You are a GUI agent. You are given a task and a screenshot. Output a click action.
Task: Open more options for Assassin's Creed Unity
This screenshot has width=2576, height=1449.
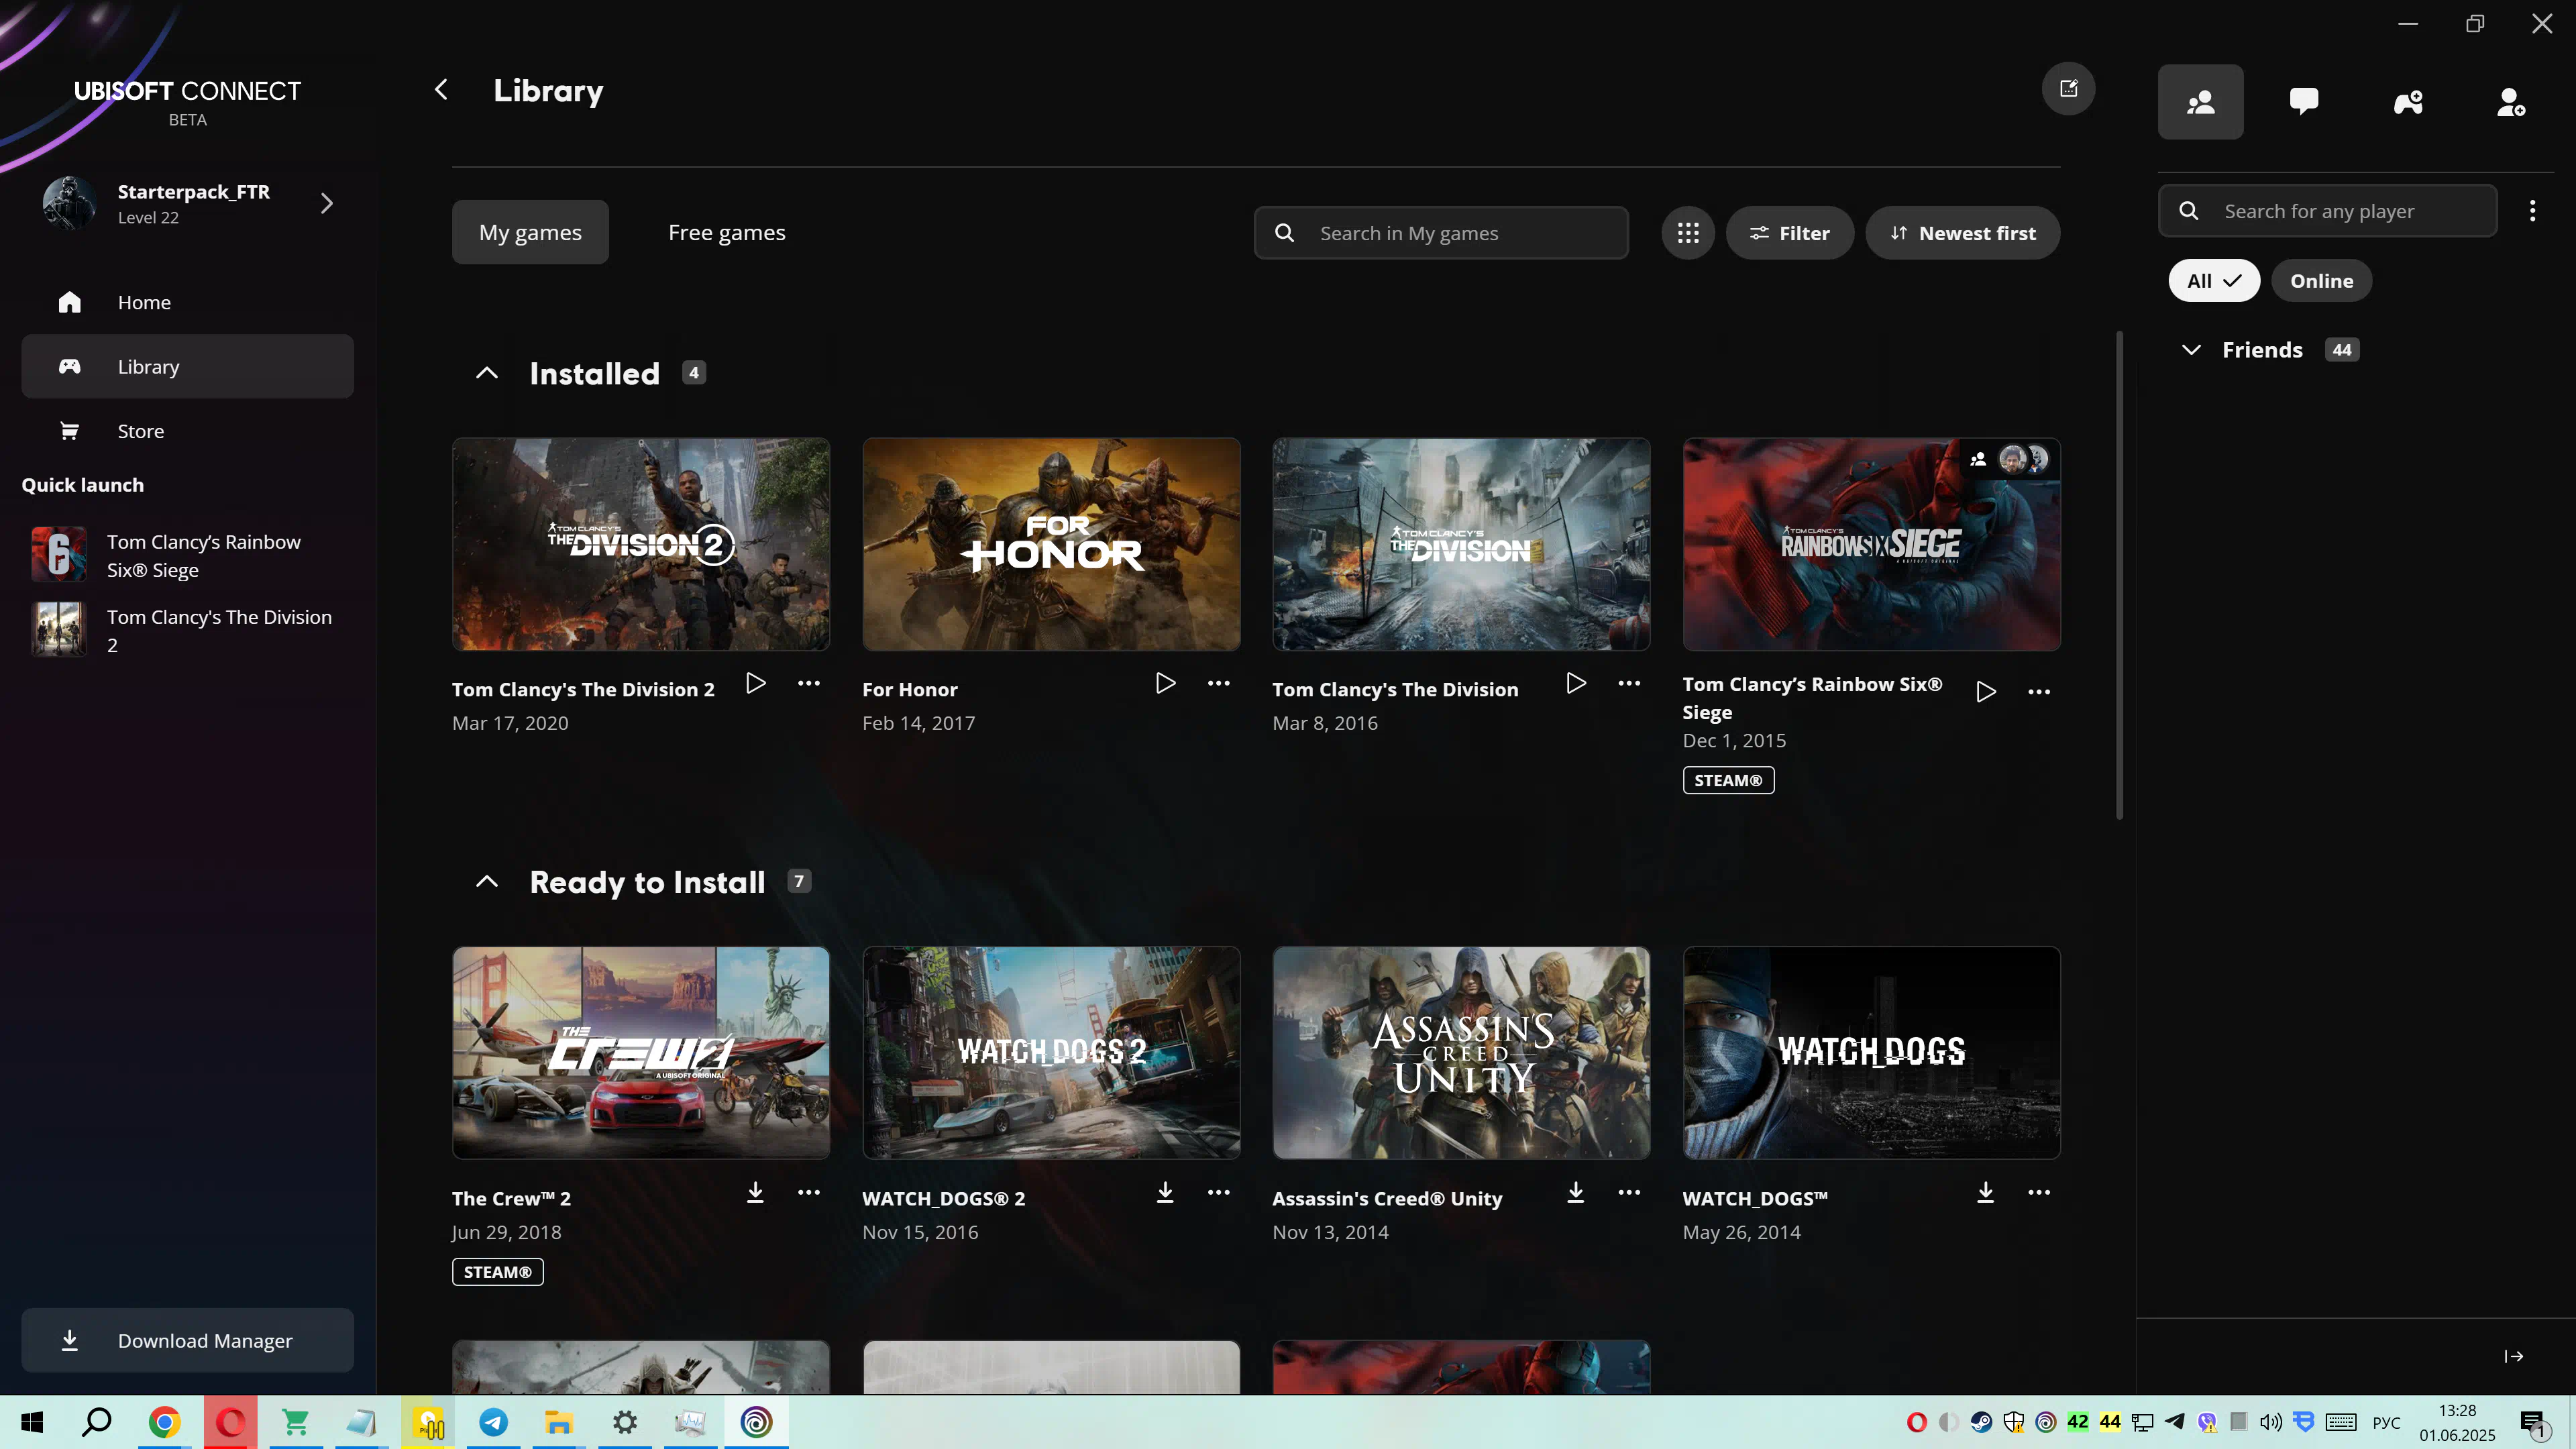tap(1629, 1192)
